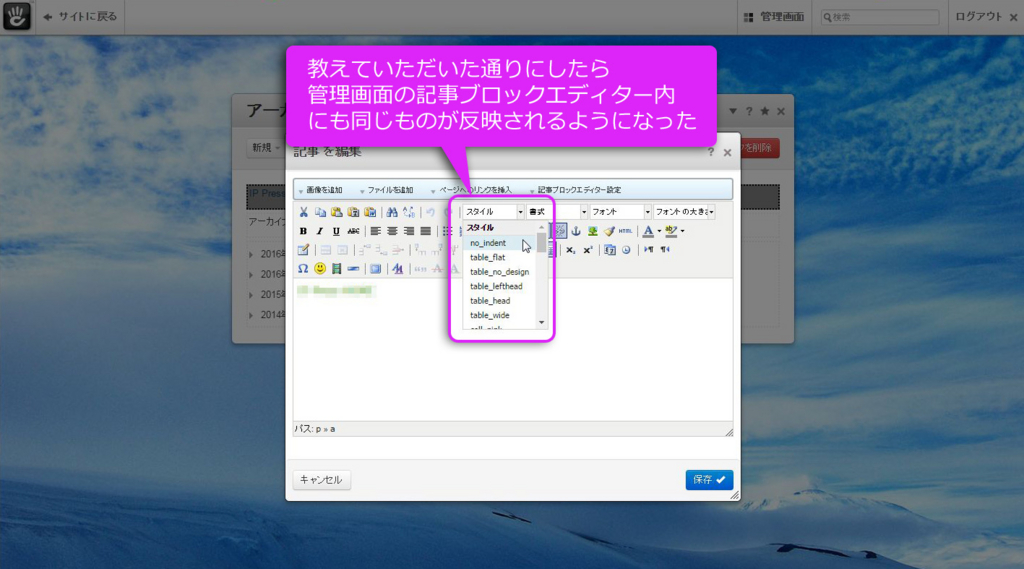The width and height of the screenshot is (1024, 569).
Task: Click the star favorite icon in background panel
Action: pyautogui.click(x=765, y=111)
